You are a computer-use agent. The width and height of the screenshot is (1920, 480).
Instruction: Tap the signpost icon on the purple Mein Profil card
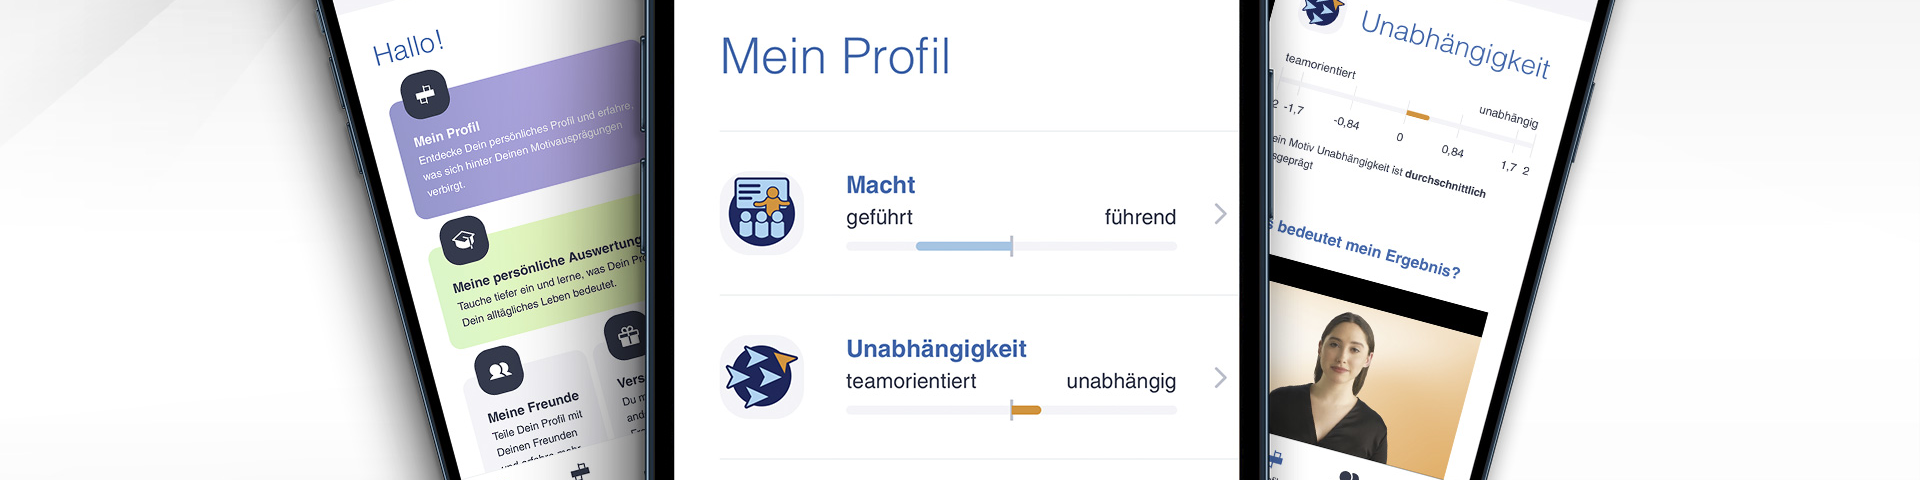pos(425,94)
